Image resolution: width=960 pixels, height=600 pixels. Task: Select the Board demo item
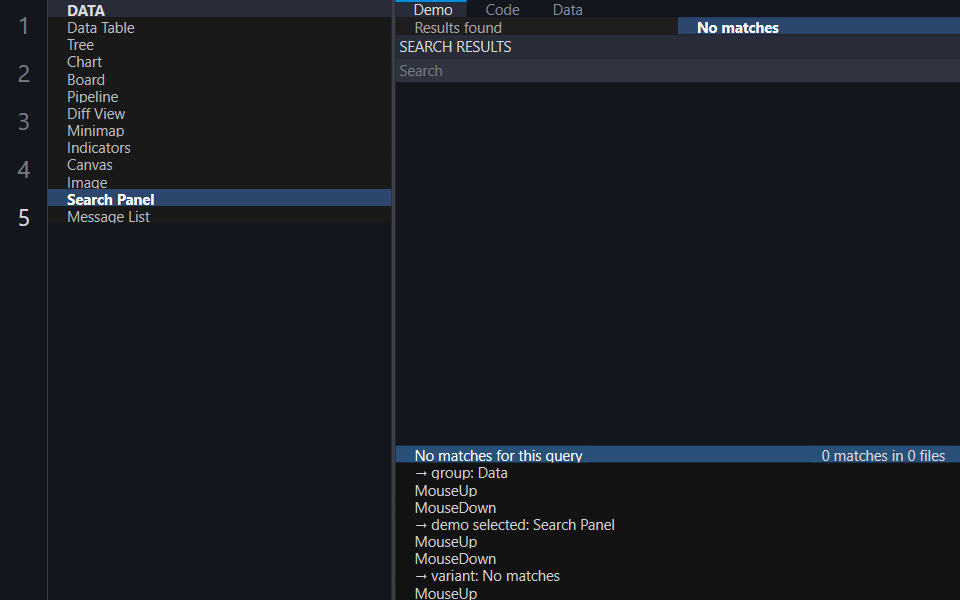pyautogui.click(x=219, y=80)
